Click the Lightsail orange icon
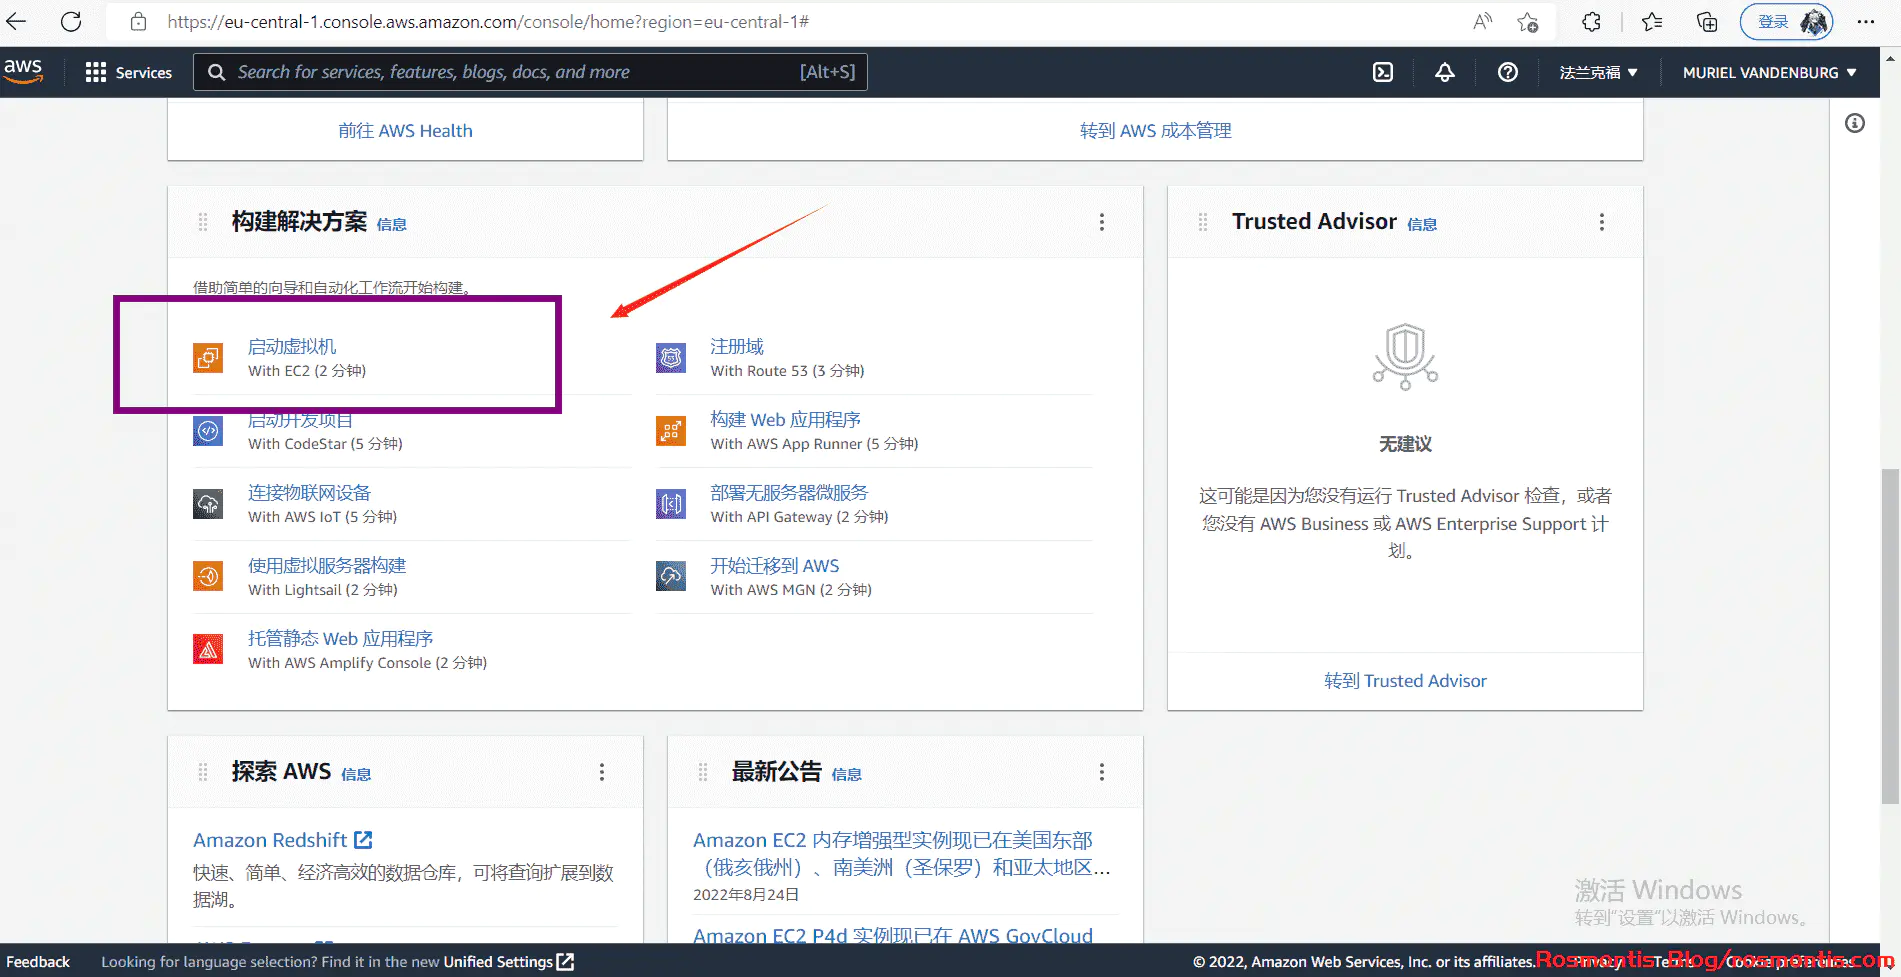Viewport: 1901px width, 977px height. (x=208, y=577)
